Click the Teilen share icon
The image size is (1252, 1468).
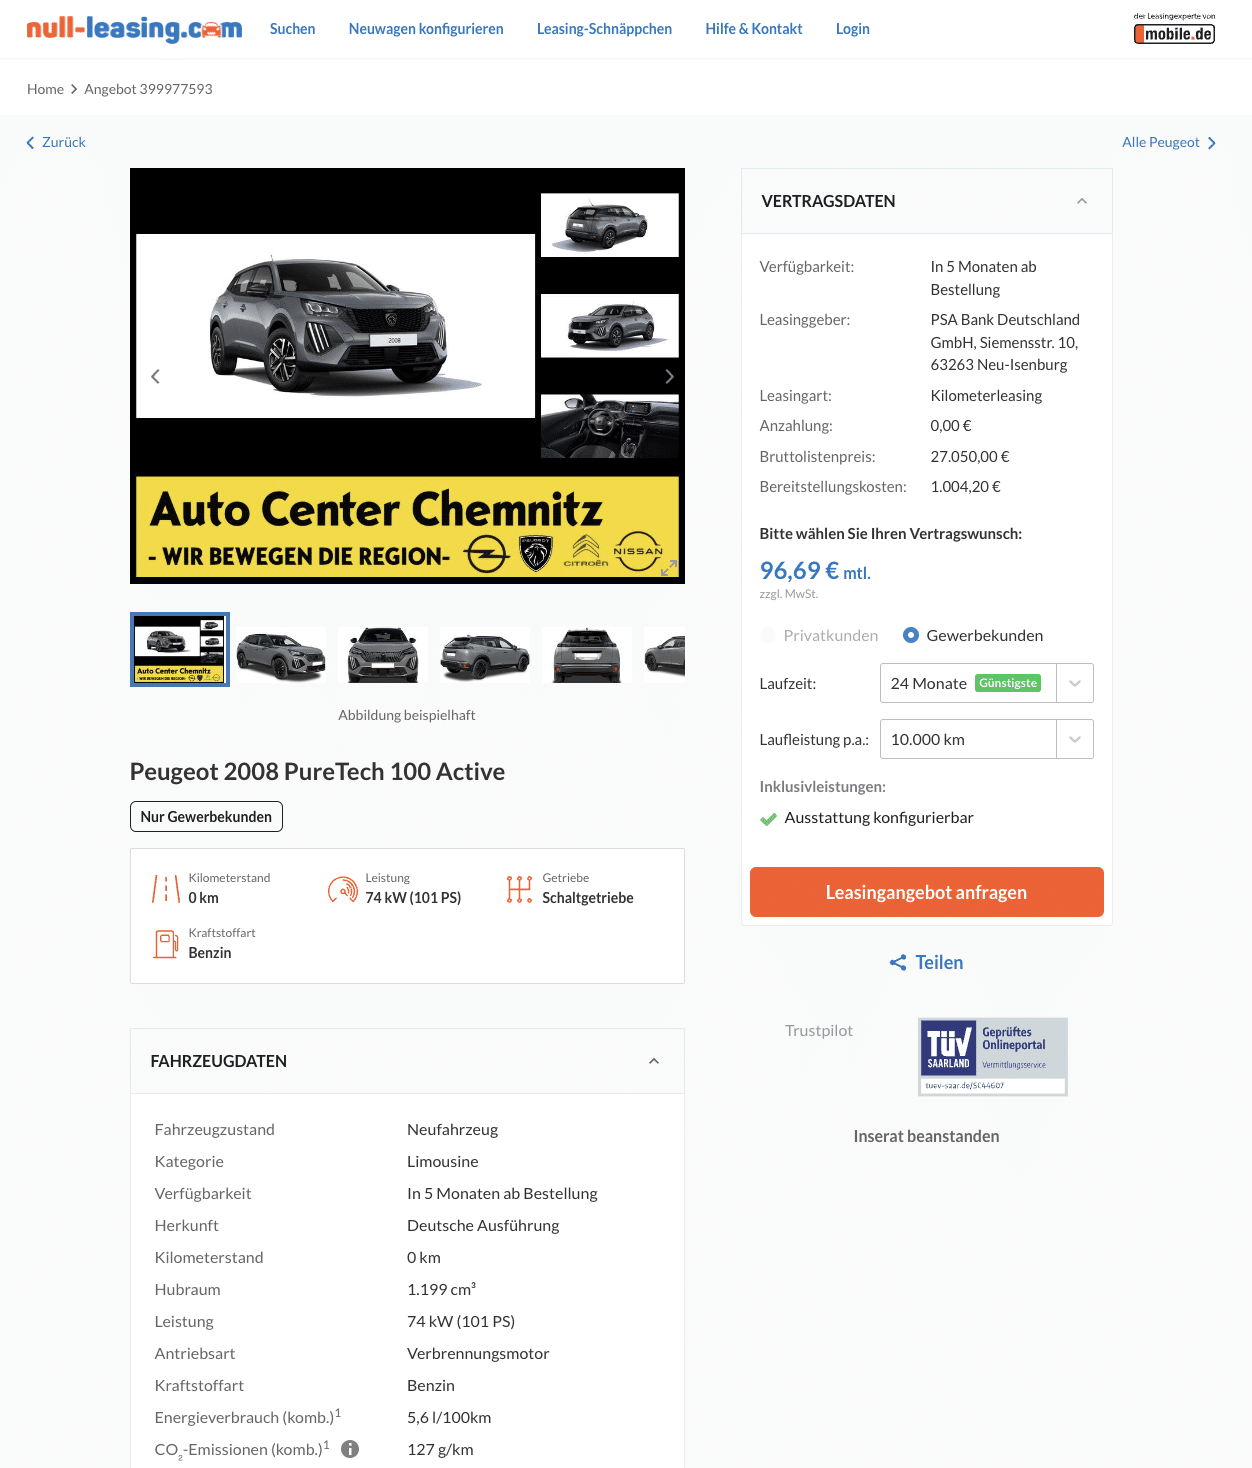click(898, 962)
